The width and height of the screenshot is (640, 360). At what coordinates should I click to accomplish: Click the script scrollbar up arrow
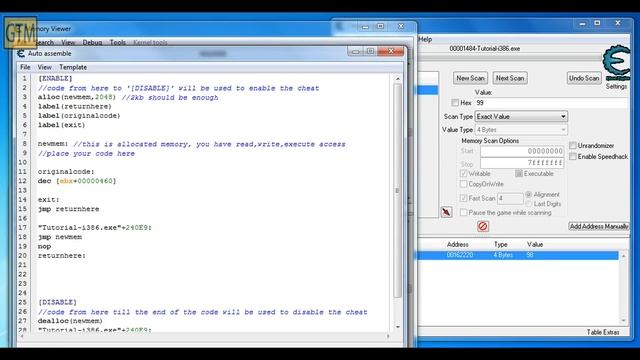398,79
